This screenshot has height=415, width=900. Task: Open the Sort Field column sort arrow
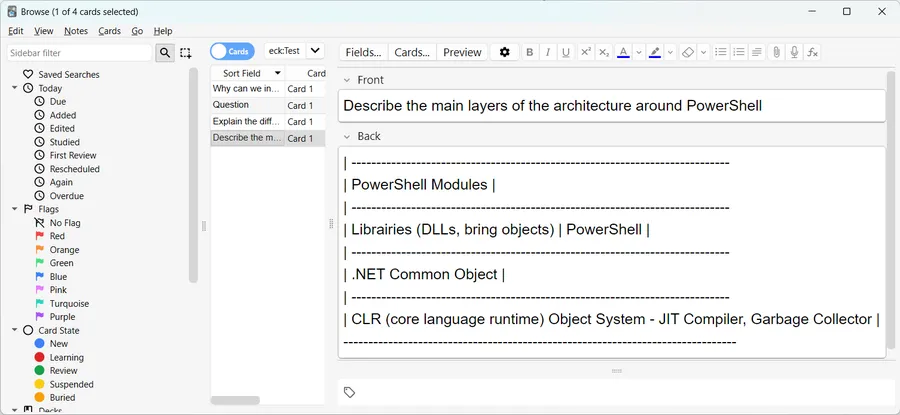(278, 73)
